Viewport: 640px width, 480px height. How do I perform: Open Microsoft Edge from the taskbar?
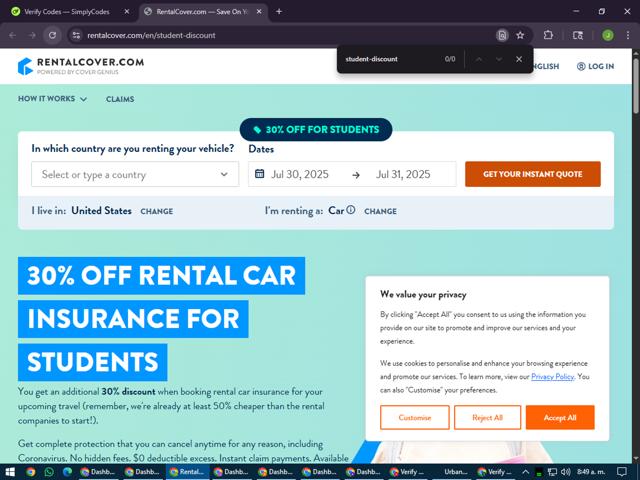67,472
